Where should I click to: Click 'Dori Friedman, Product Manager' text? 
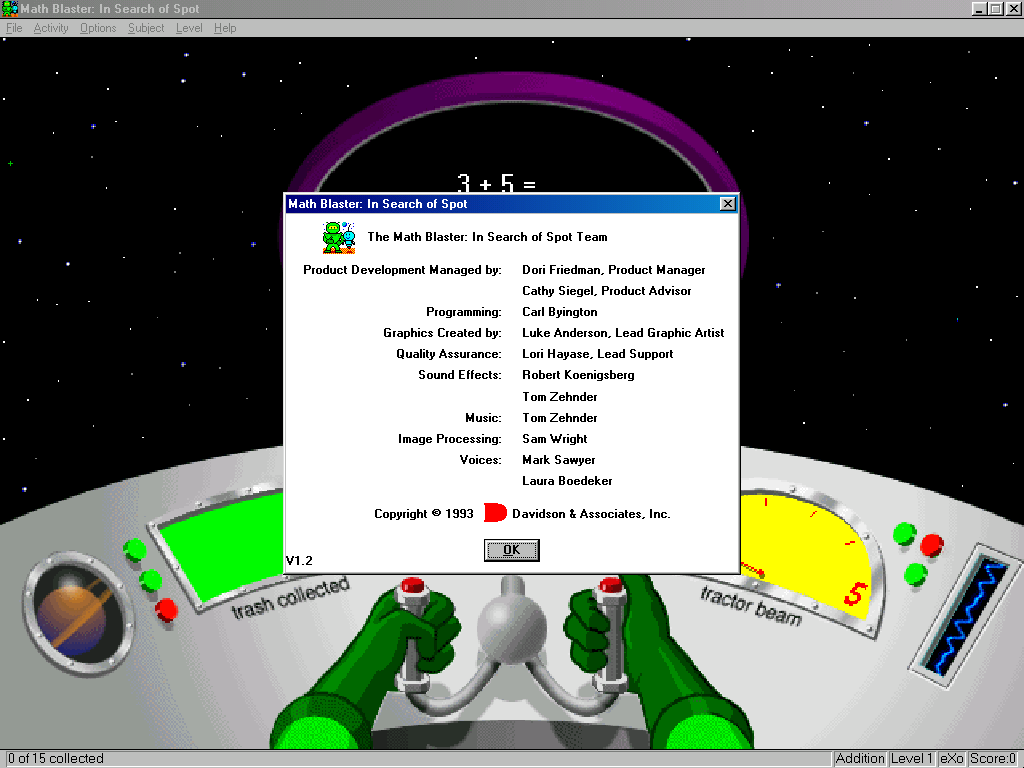point(613,270)
